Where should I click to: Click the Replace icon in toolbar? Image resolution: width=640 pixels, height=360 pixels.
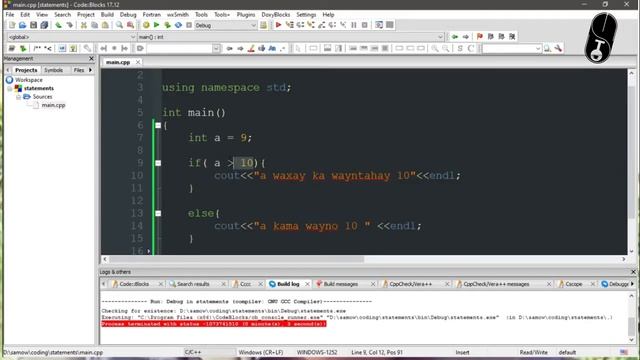130,25
